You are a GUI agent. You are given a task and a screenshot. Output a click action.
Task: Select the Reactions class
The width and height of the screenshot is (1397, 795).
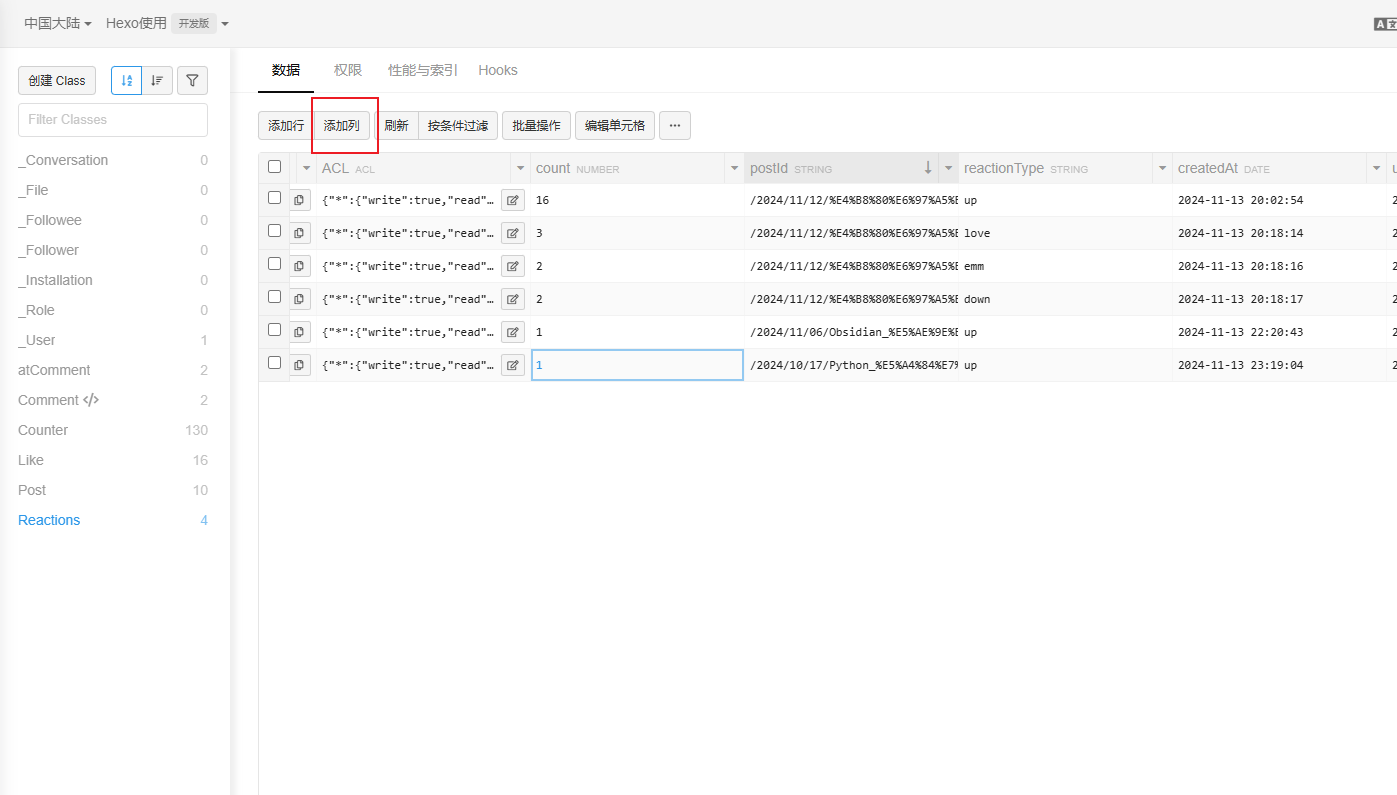[113, 520]
